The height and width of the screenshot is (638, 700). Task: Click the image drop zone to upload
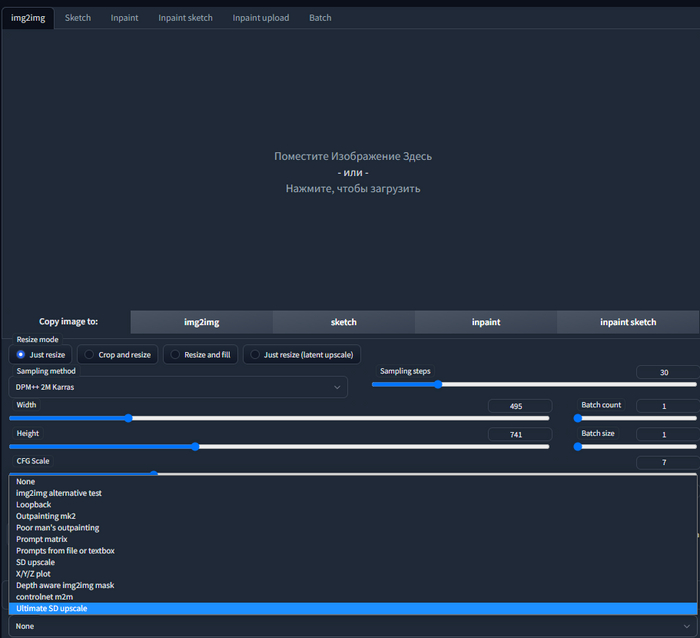pos(352,172)
